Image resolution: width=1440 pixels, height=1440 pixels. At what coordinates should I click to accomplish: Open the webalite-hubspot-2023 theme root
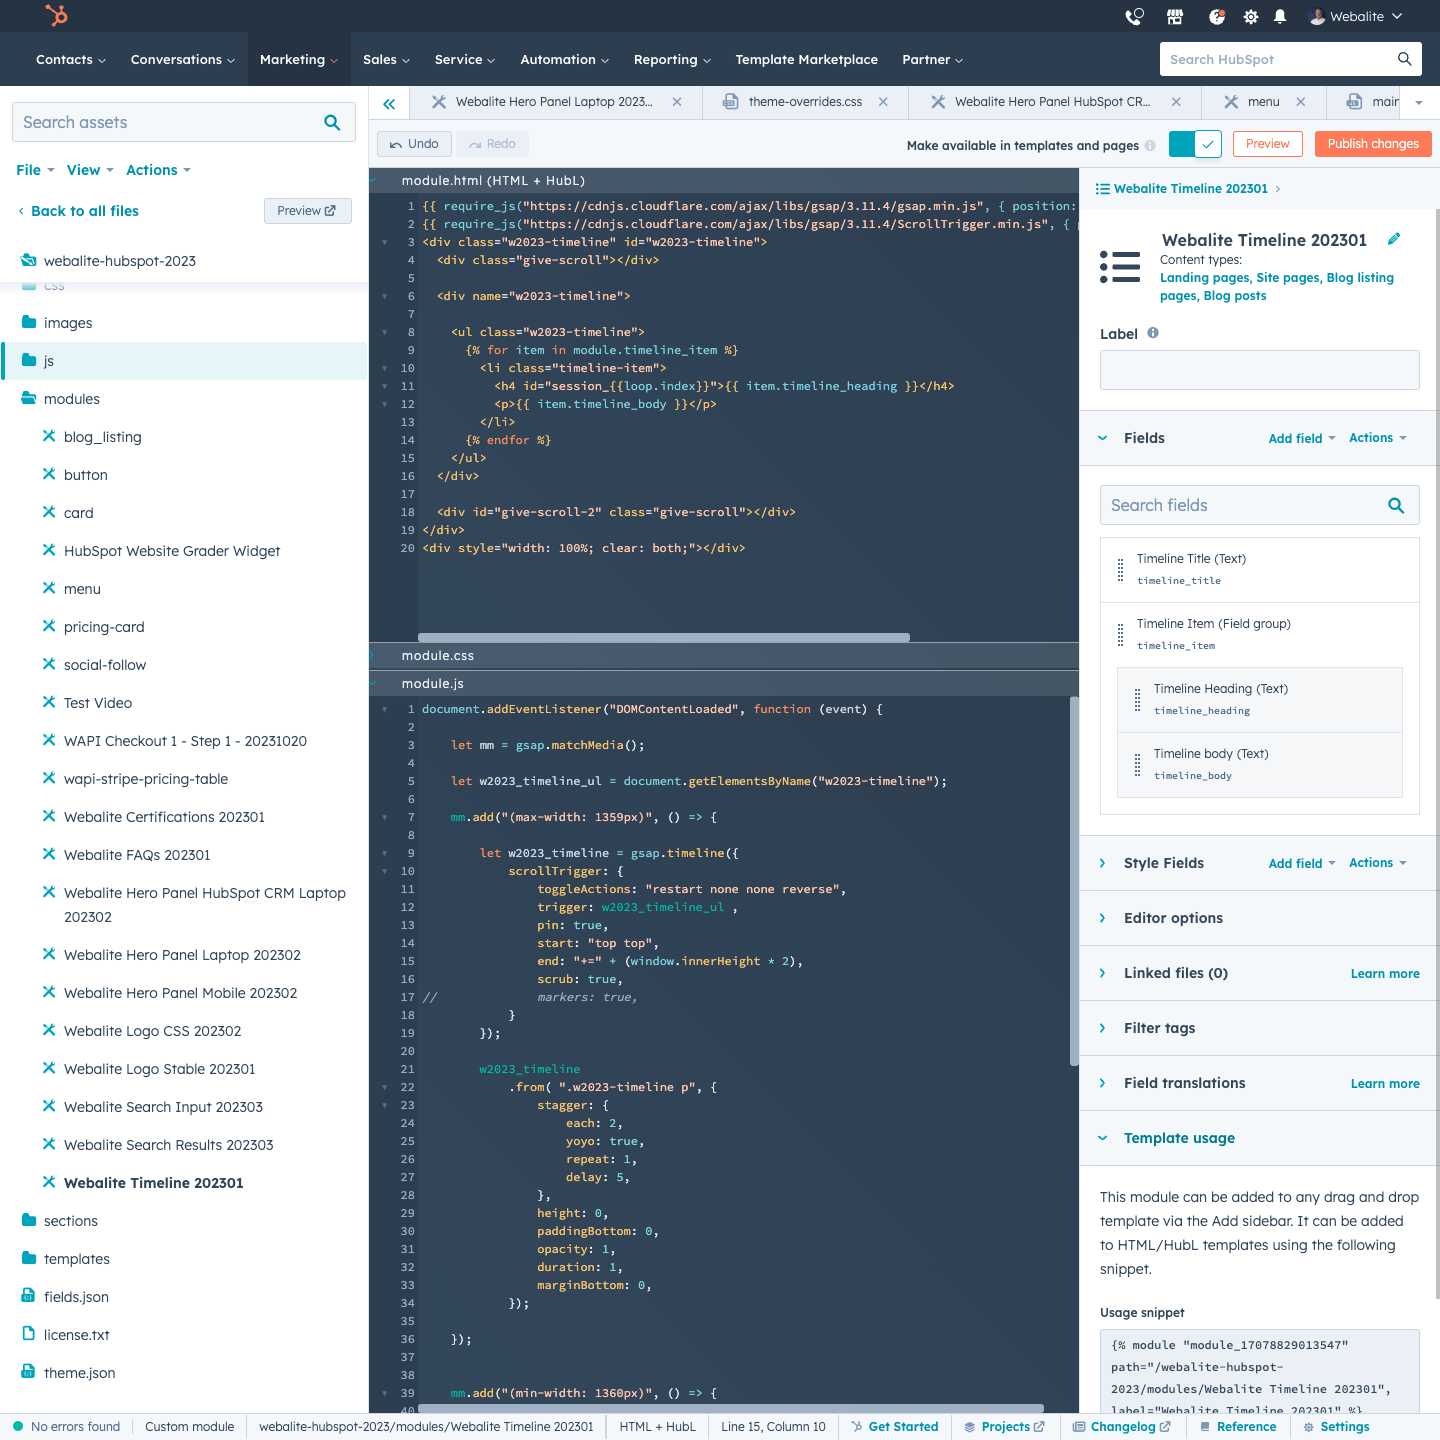(119, 261)
